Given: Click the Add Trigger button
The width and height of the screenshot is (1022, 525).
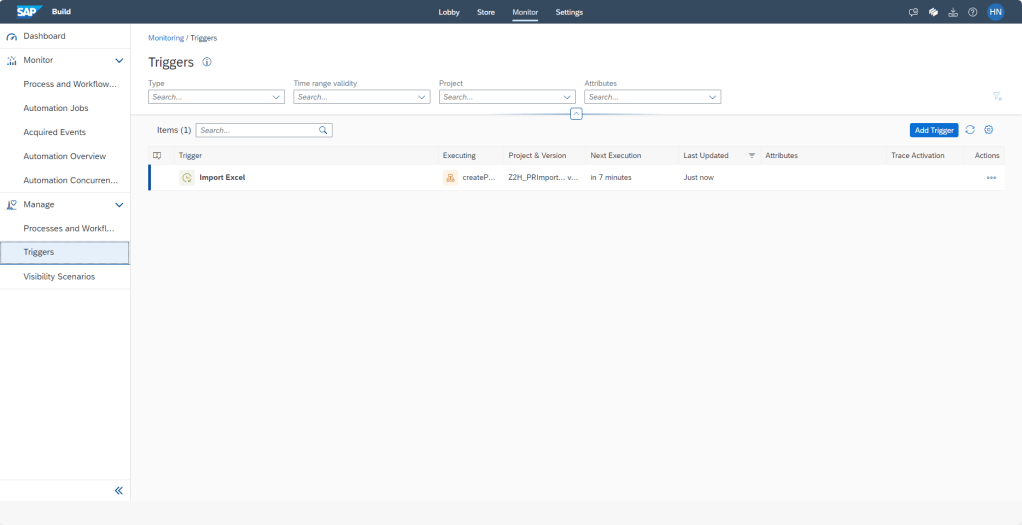Looking at the screenshot, I should [x=934, y=130].
